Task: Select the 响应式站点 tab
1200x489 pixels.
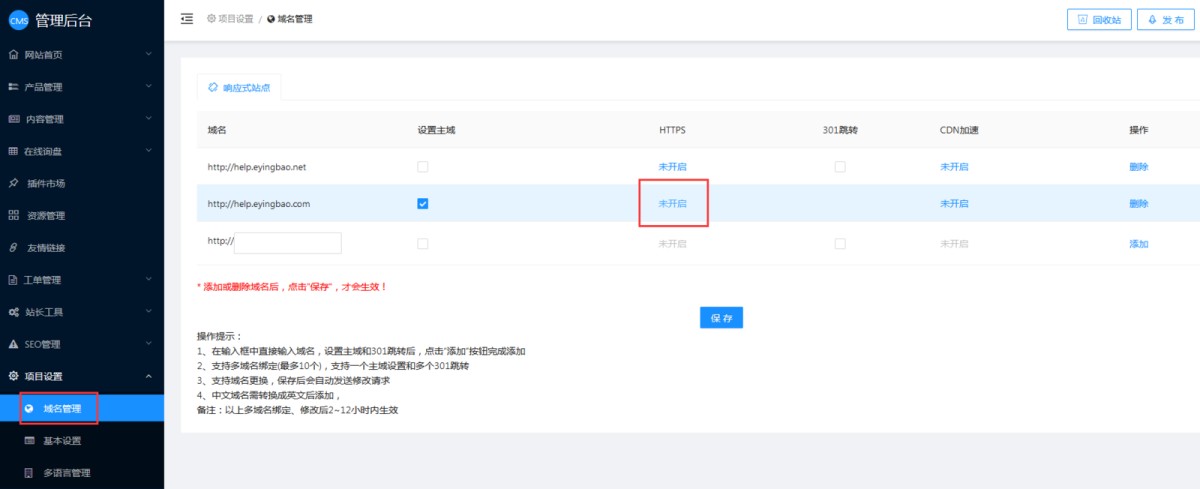Action: coord(239,88)
